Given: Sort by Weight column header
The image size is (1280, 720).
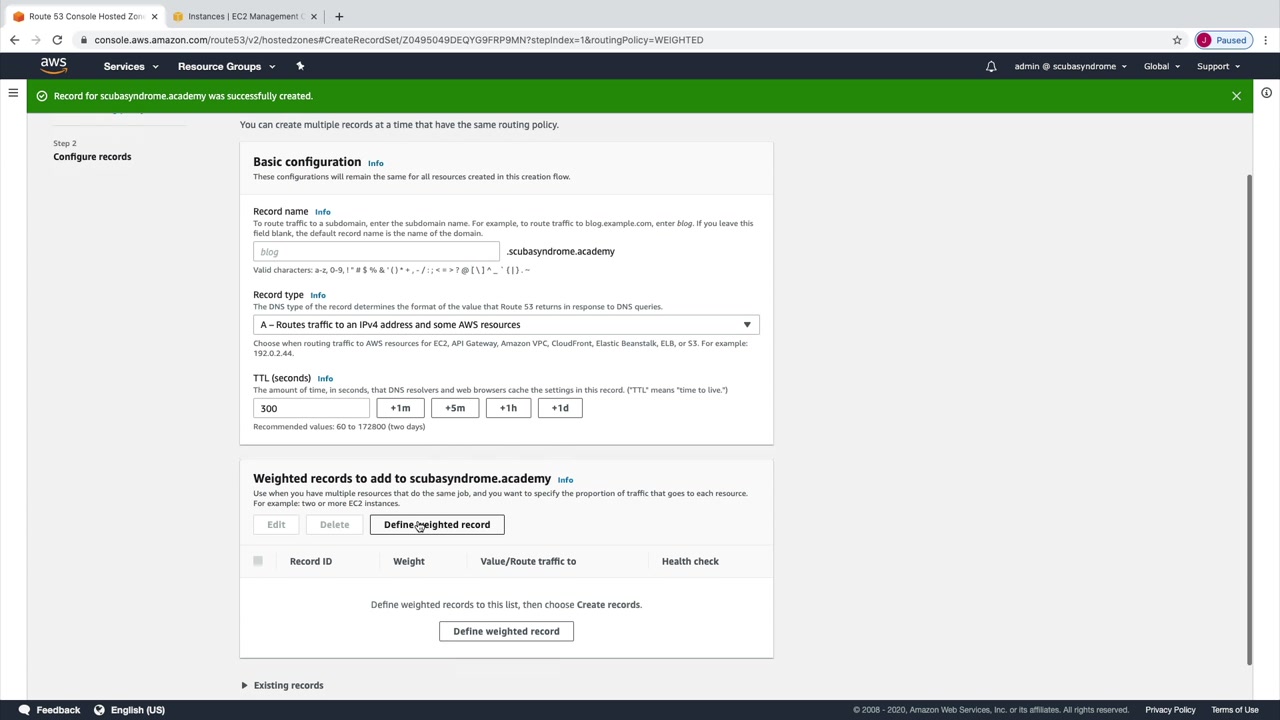Looking at the screenshot, I should [x=409, y=561].
